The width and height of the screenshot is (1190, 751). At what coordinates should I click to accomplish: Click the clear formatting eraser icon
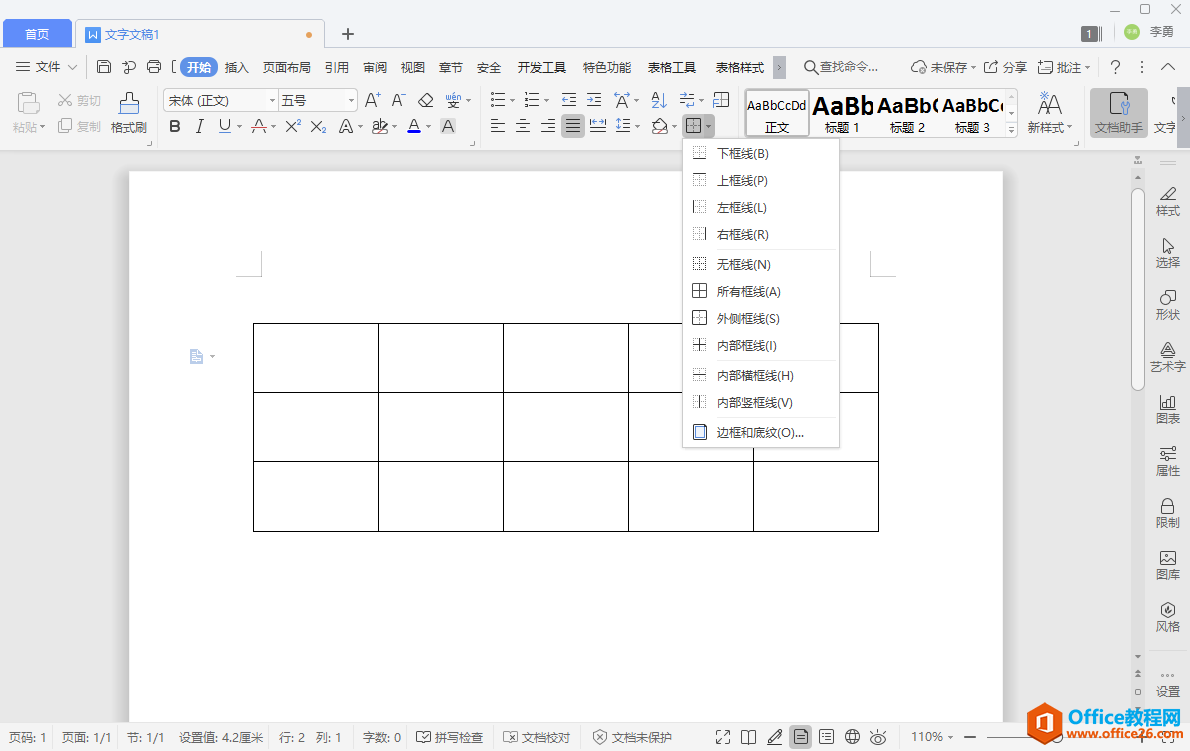426,100
